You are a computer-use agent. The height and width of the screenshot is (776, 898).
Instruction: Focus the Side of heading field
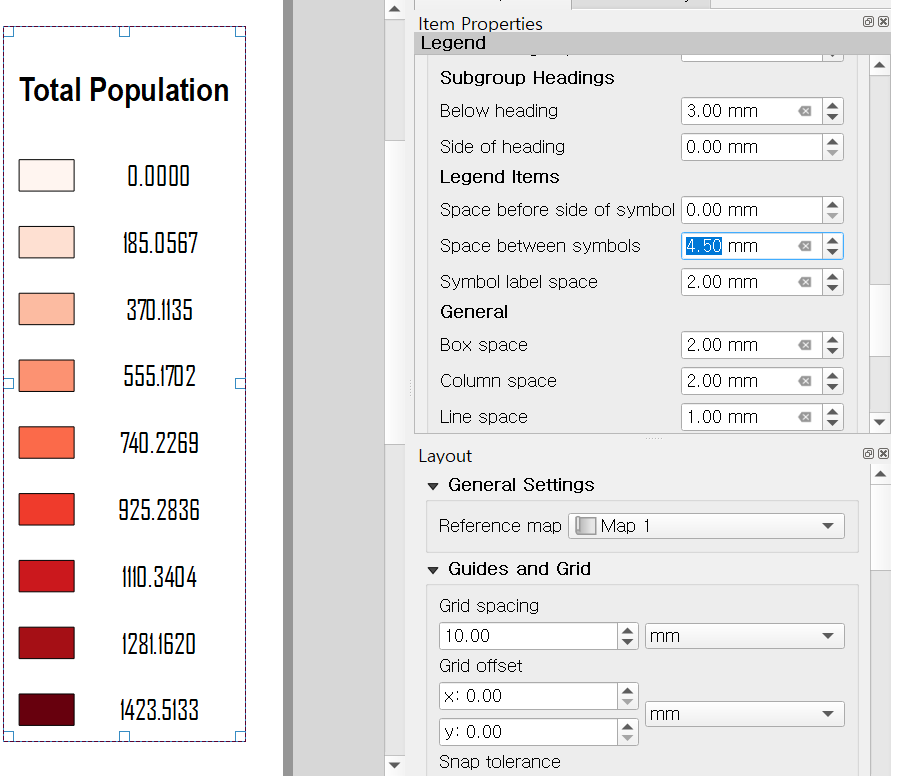[751, 147]
